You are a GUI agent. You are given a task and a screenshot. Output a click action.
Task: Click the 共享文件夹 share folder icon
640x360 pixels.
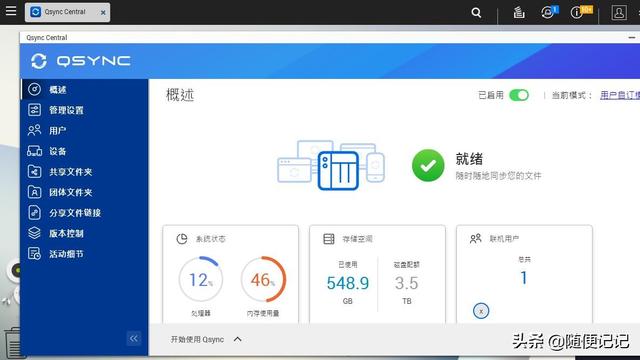34,171
